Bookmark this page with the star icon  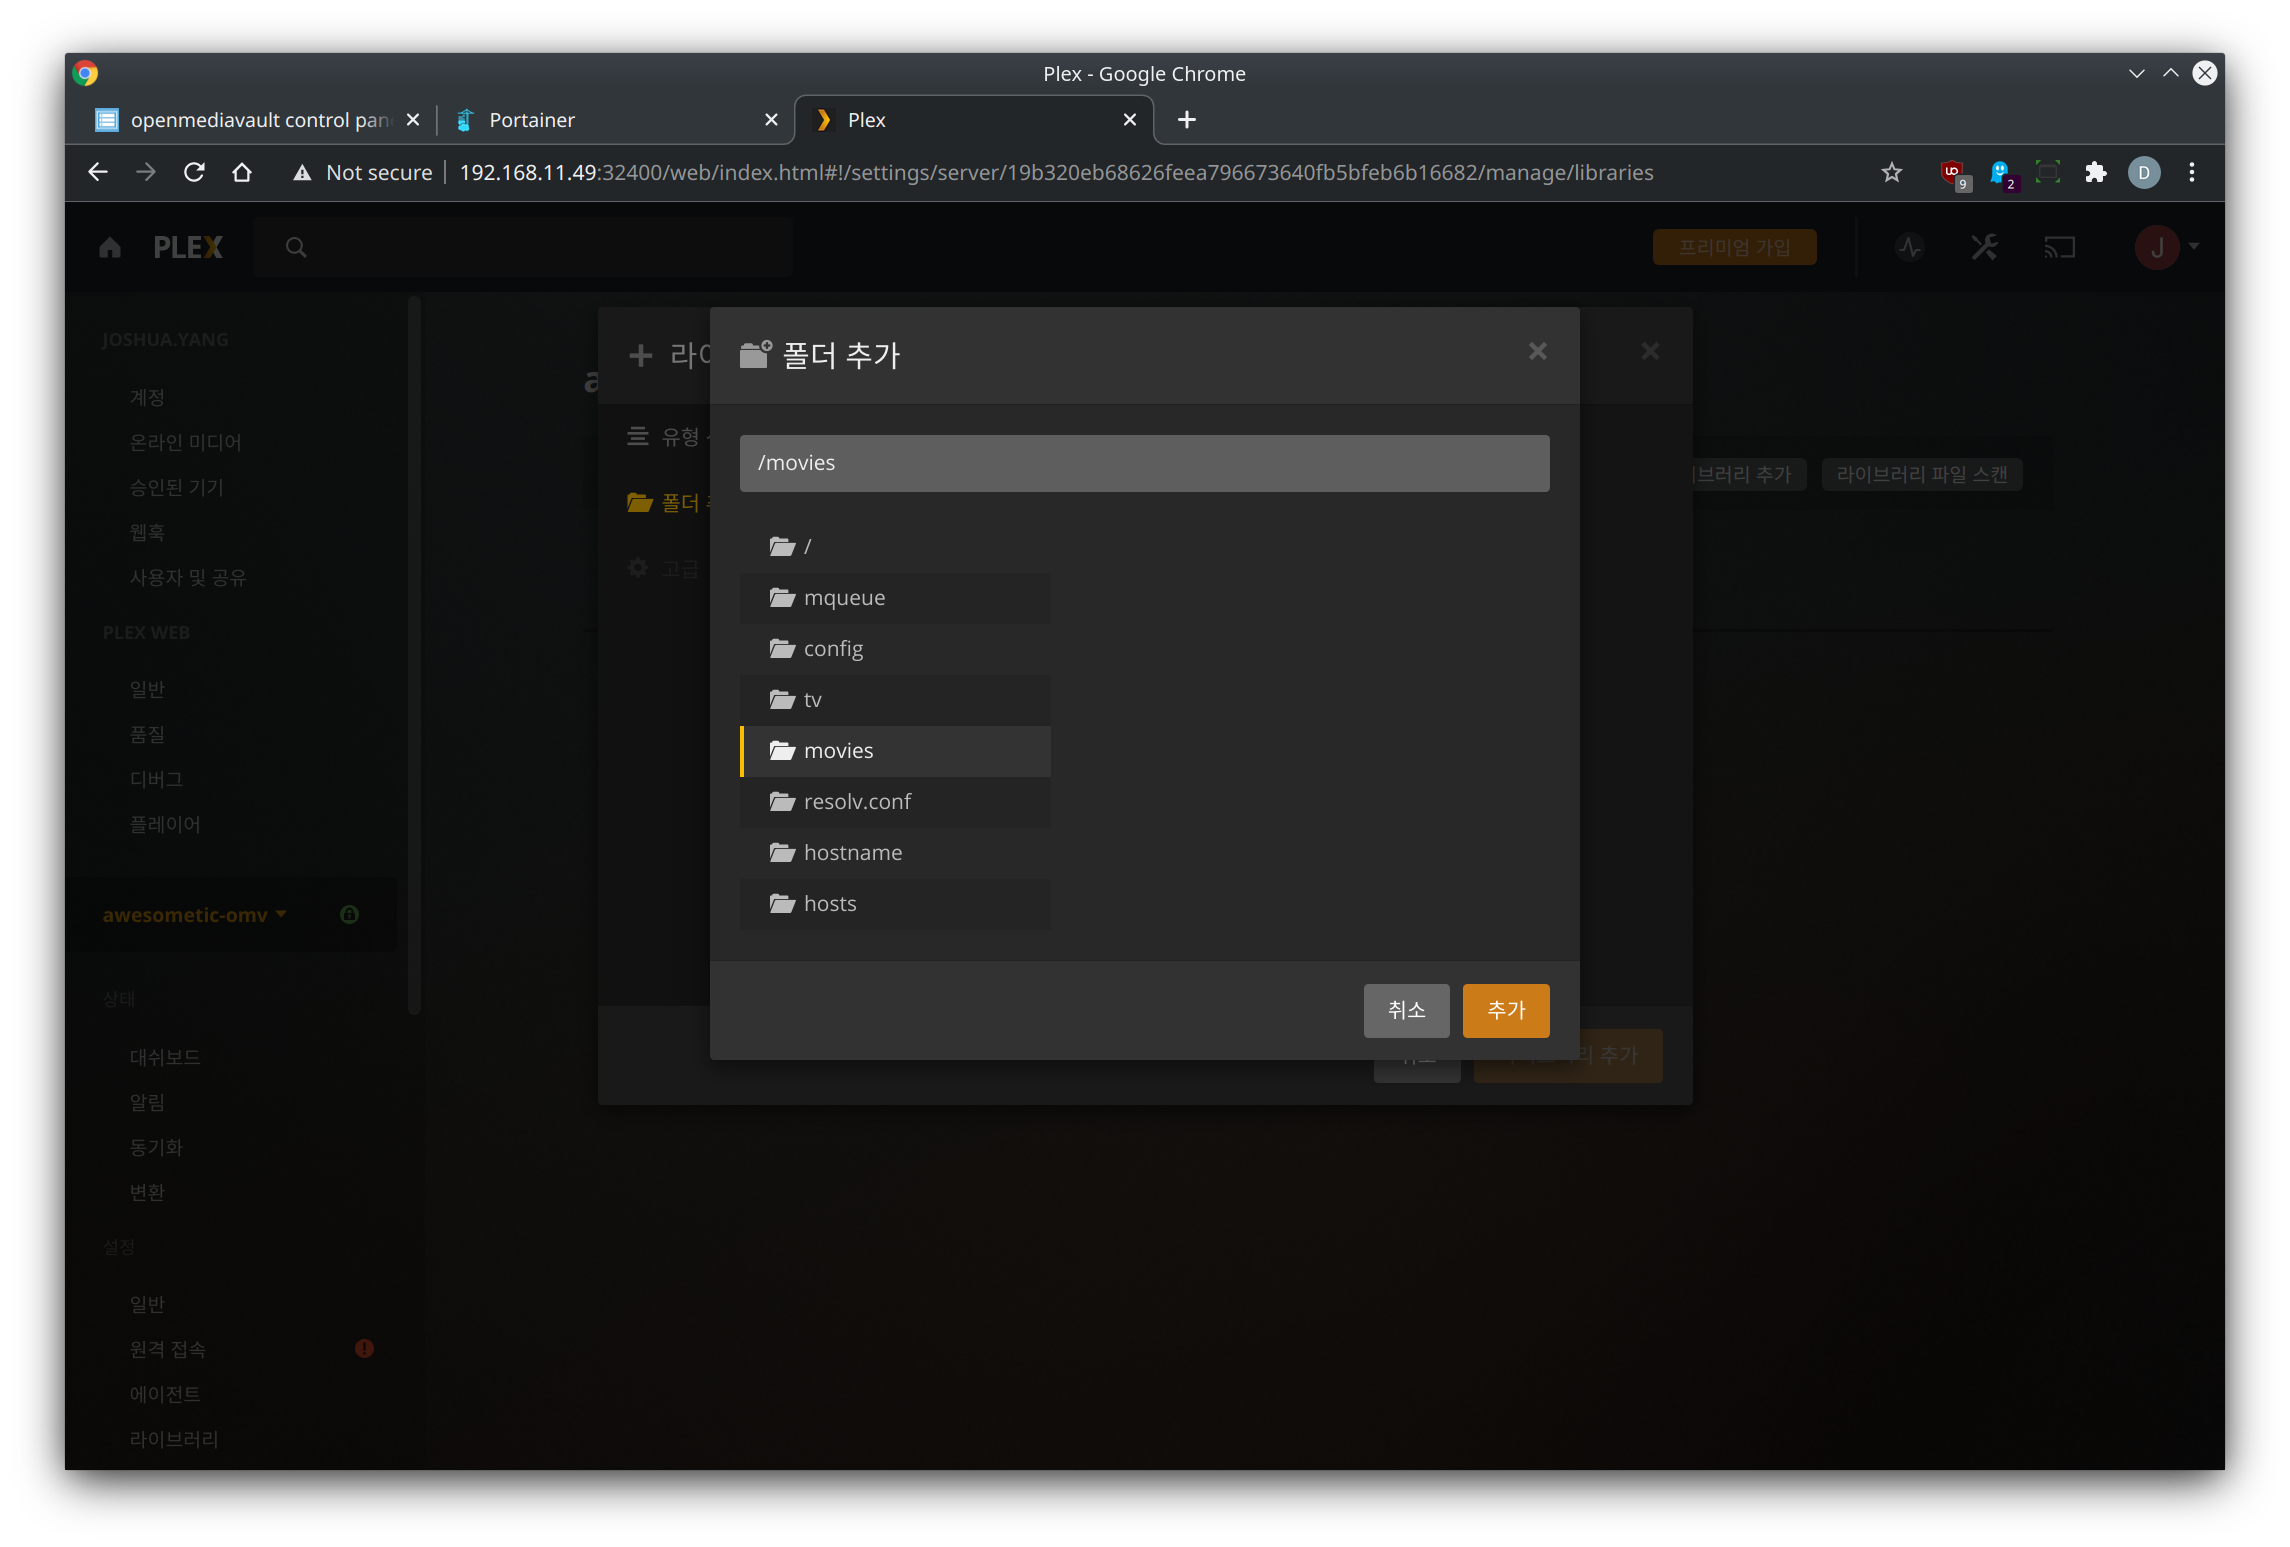tap(1891, 172)
